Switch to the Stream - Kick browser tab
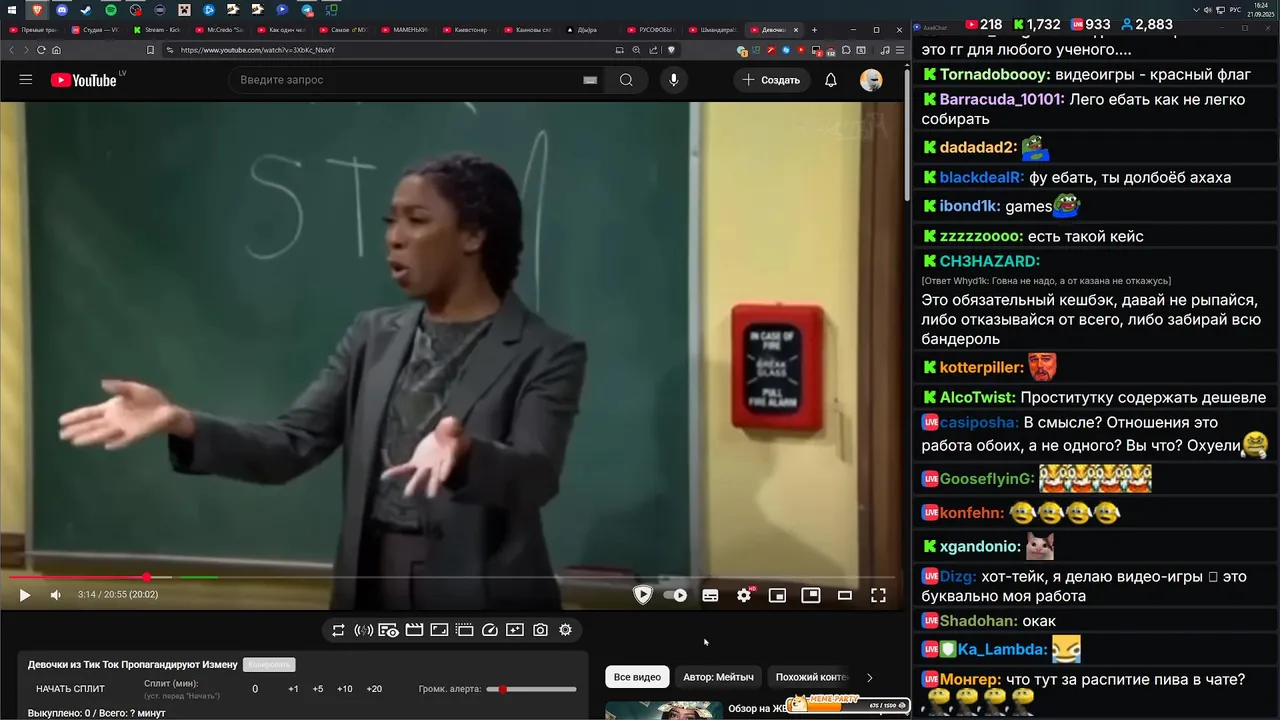1280x720 pixels. [x=158, y=30]
